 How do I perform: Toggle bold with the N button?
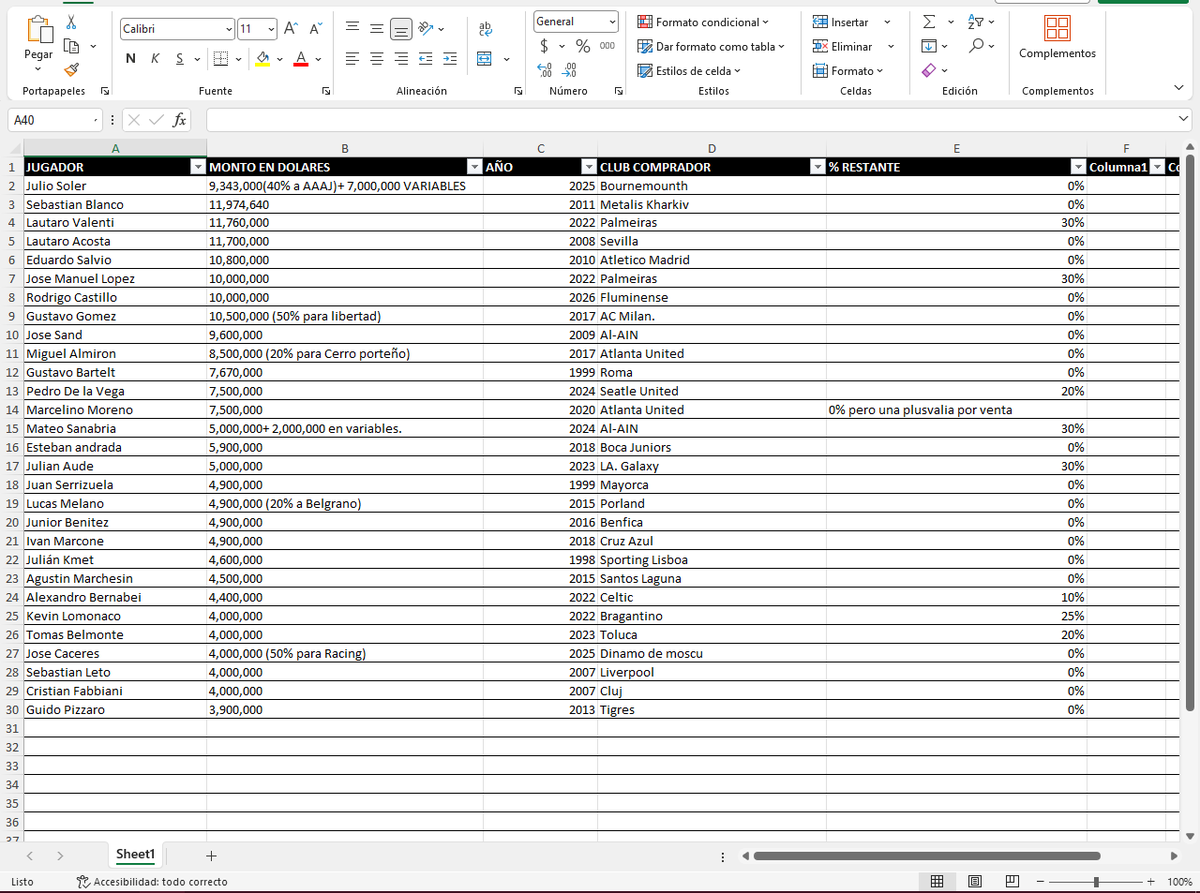pos(131,59)
